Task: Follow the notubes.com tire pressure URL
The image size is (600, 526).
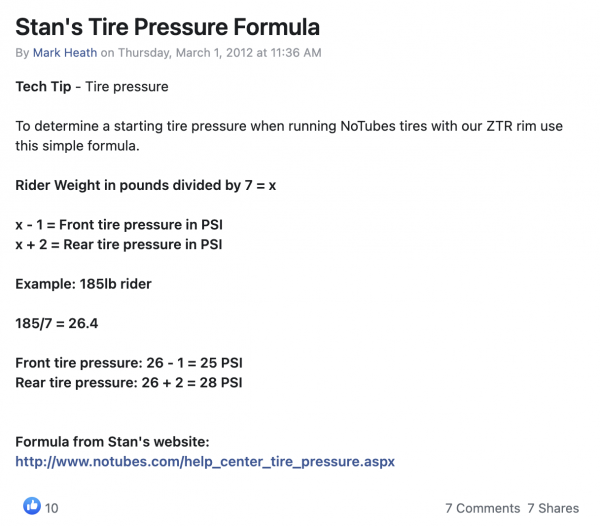Action: pyautogui.click(x=205, y=462)
